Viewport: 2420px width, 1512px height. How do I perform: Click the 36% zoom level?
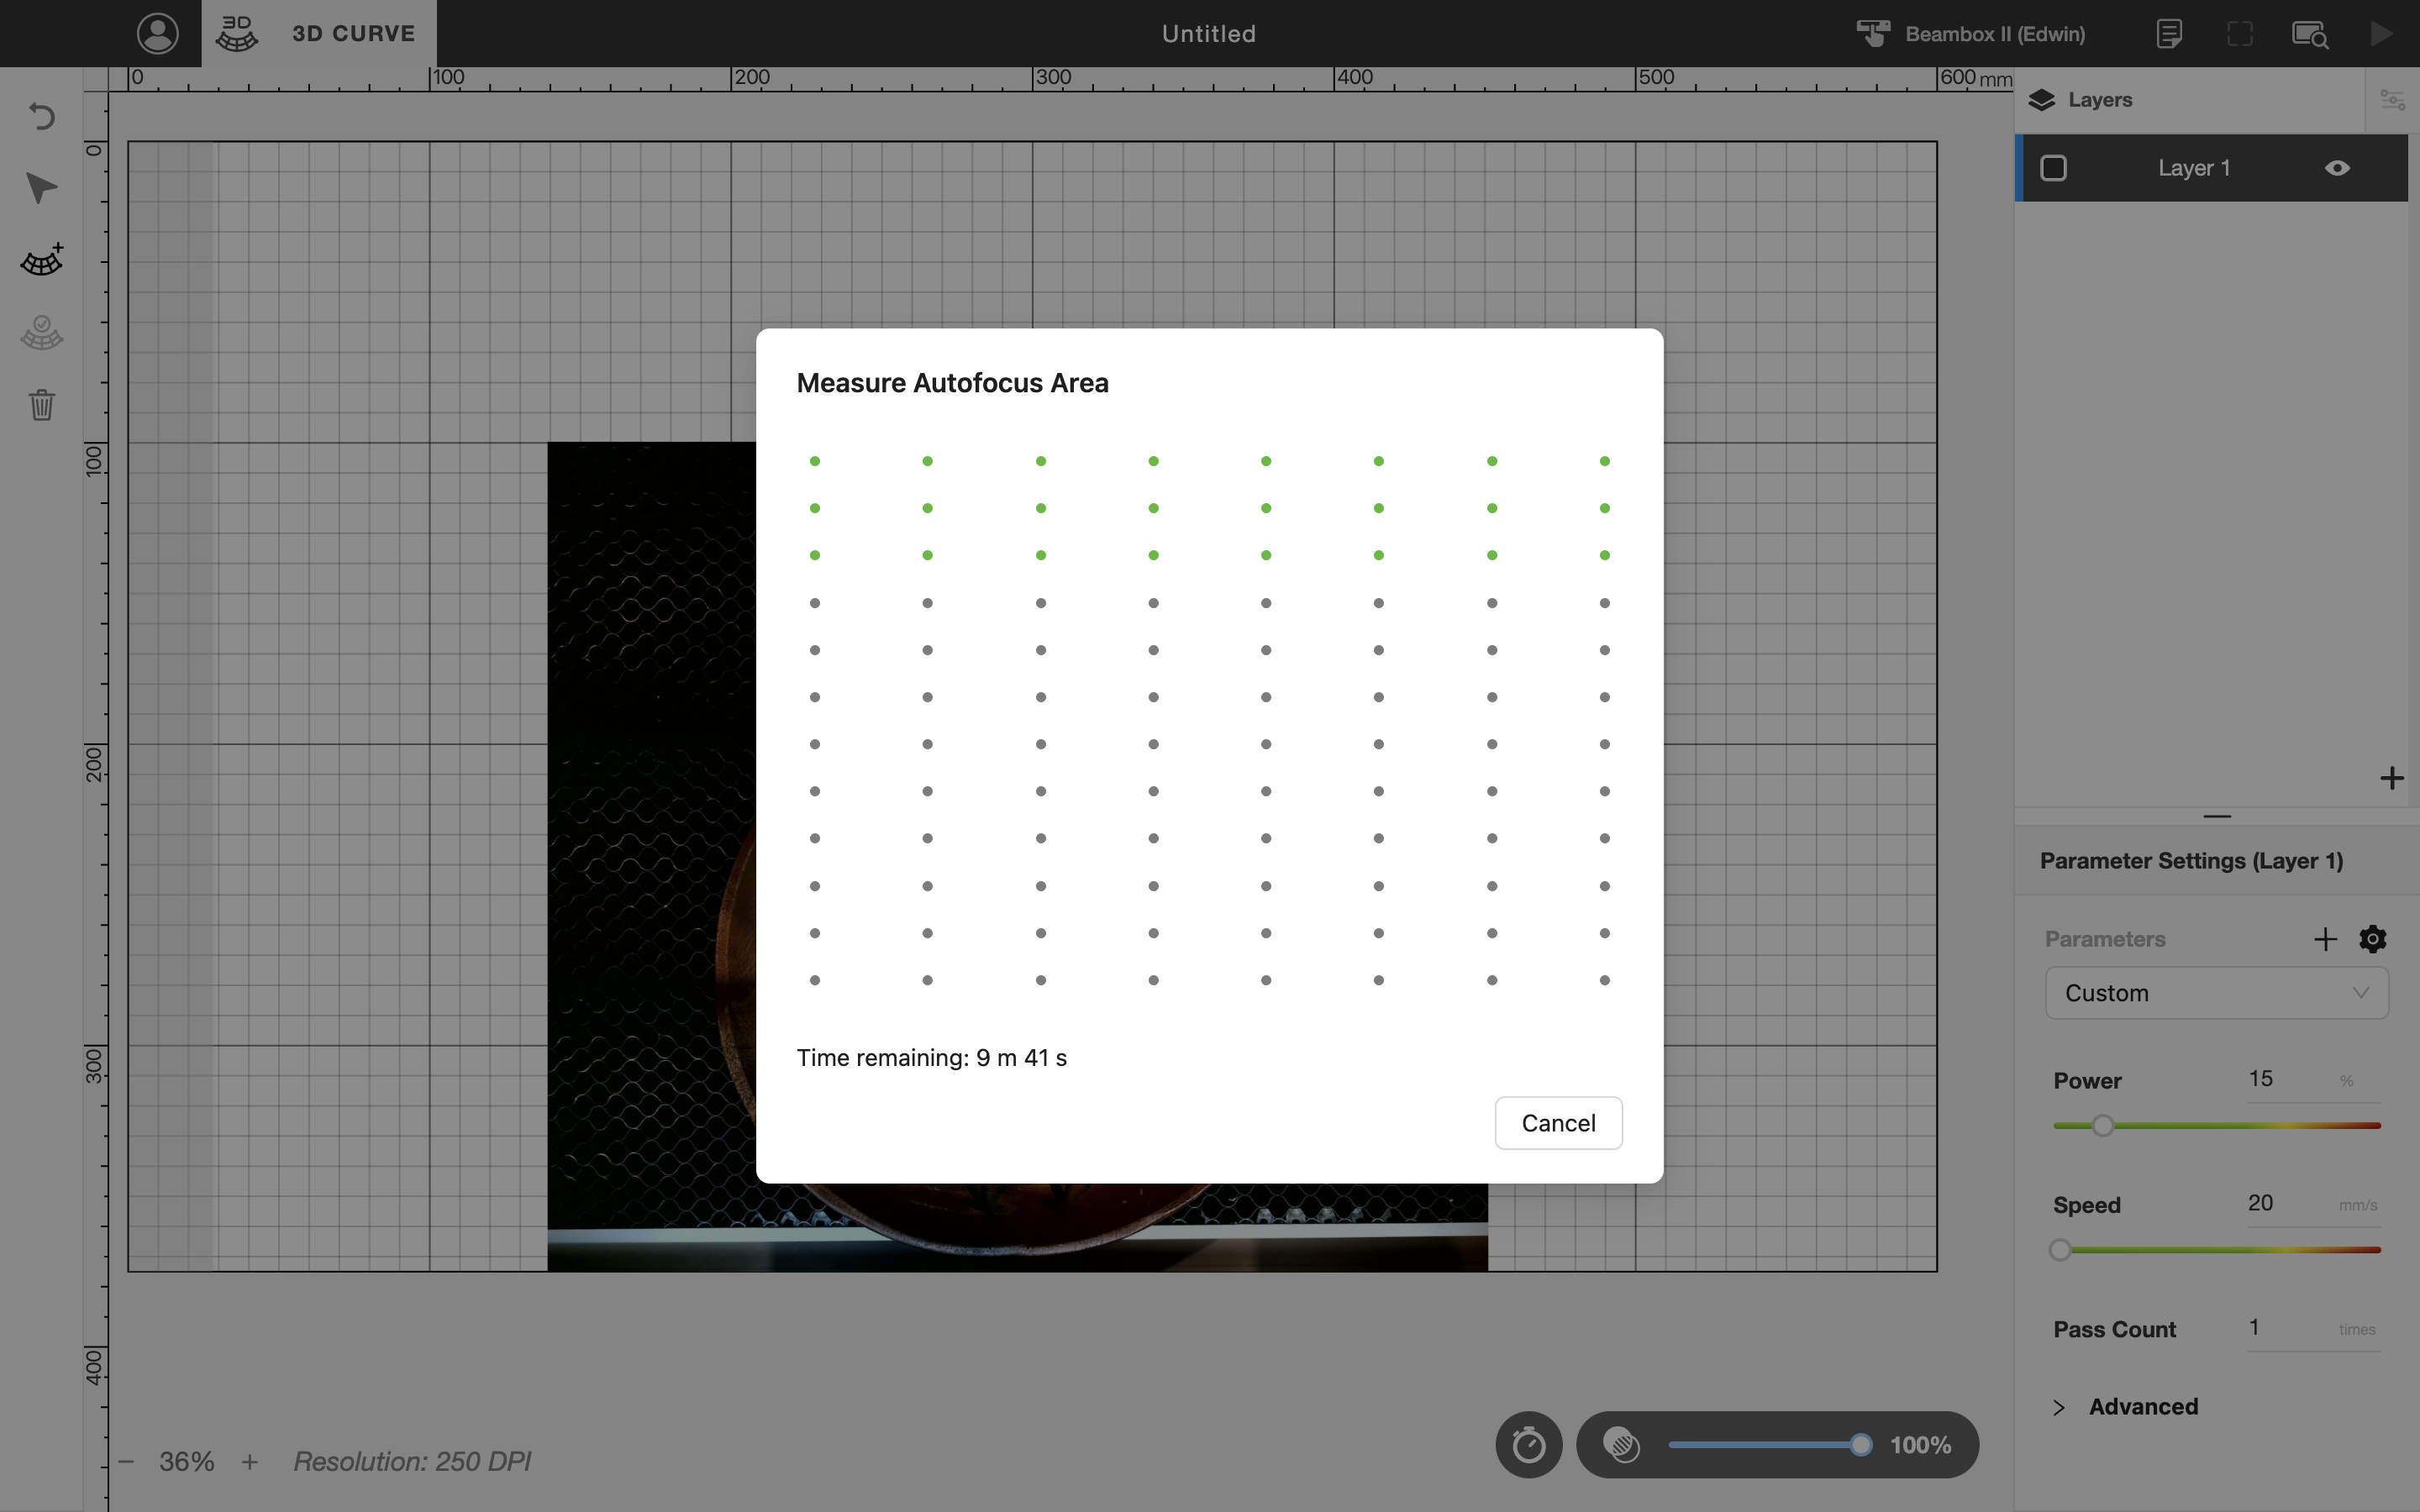pyautogui.click(x=187, y=1462)
